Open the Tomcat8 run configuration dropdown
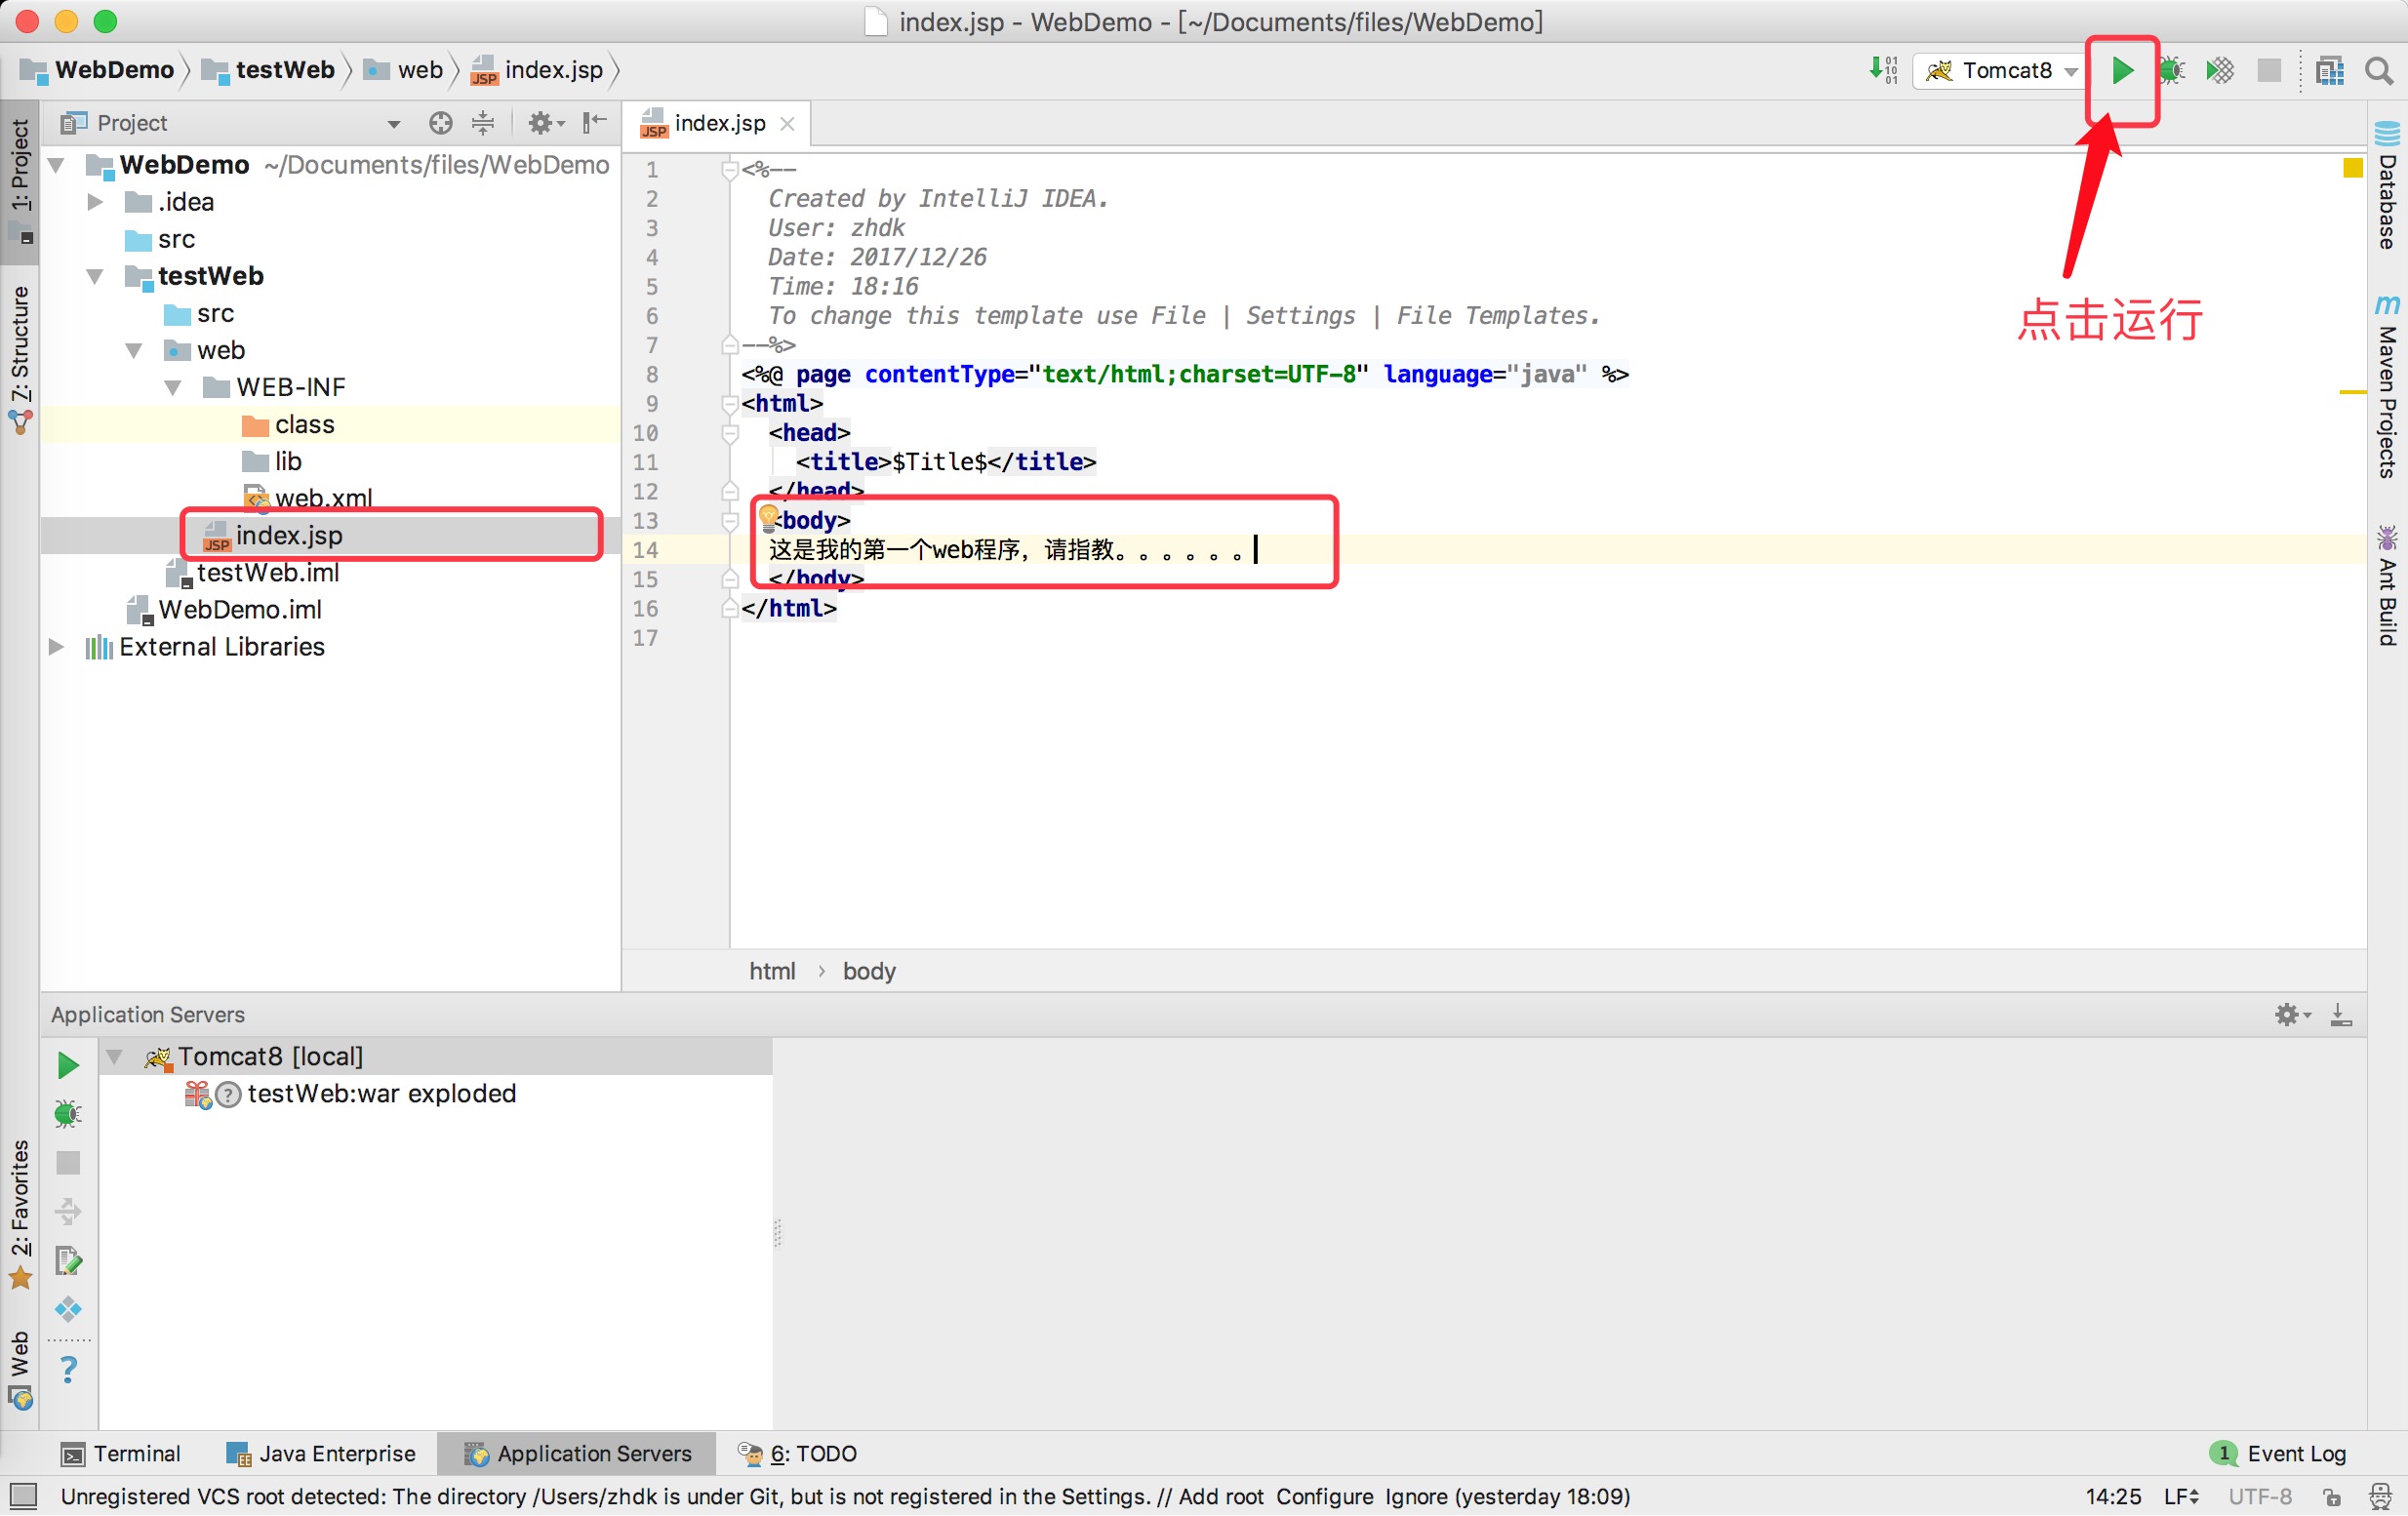The height and width of the screenshot is (1516, 2408). 1999,70
